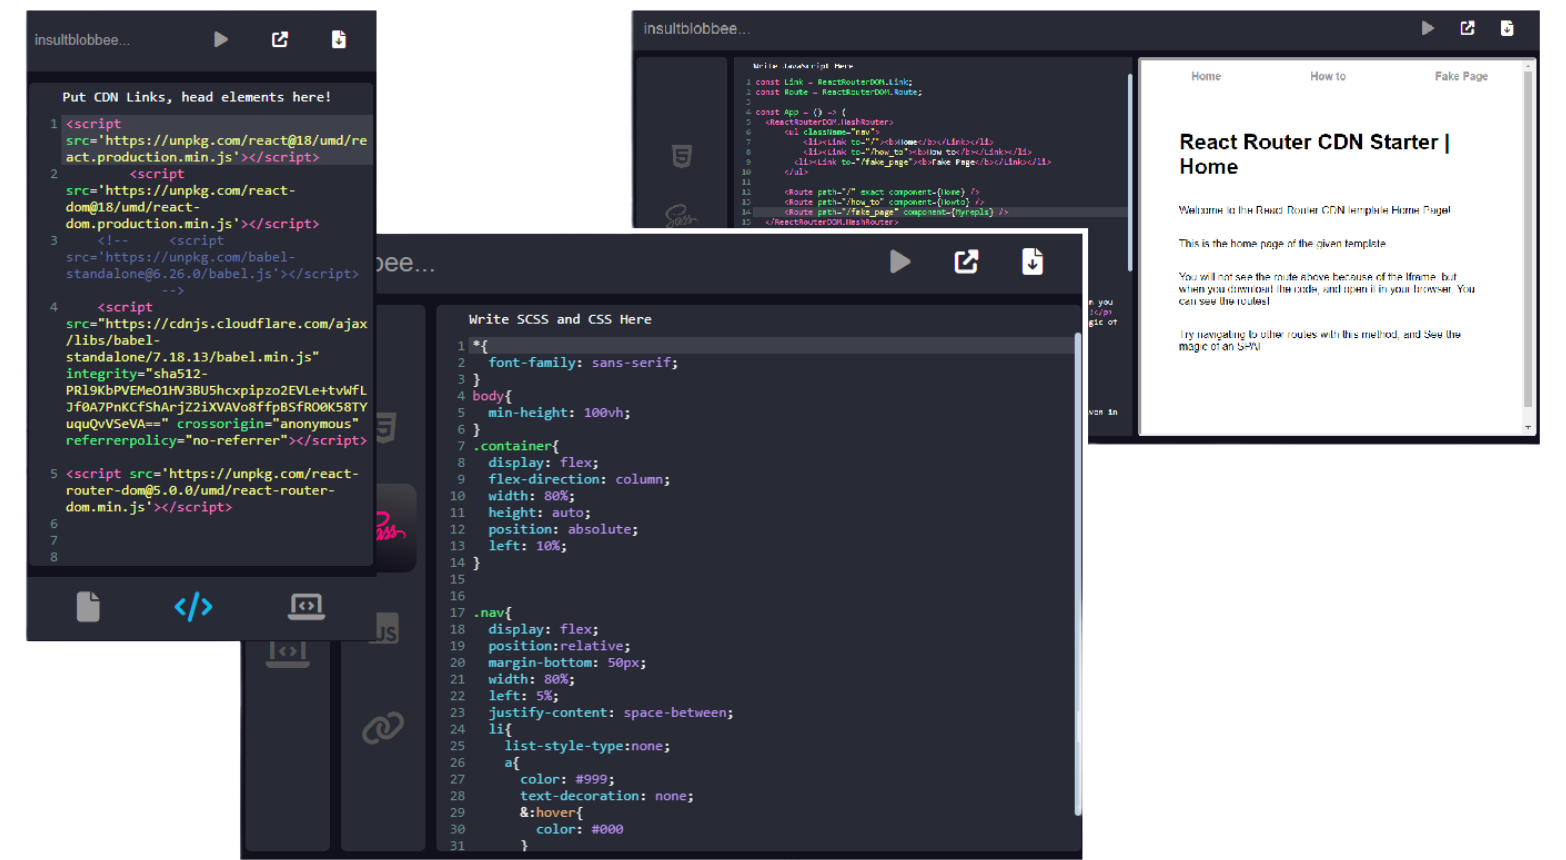The width and height of the screenshot is (1566, 860).
Task: Select the HTML5 icon beside the JavaScript editor
Action: tap(682, 156)
